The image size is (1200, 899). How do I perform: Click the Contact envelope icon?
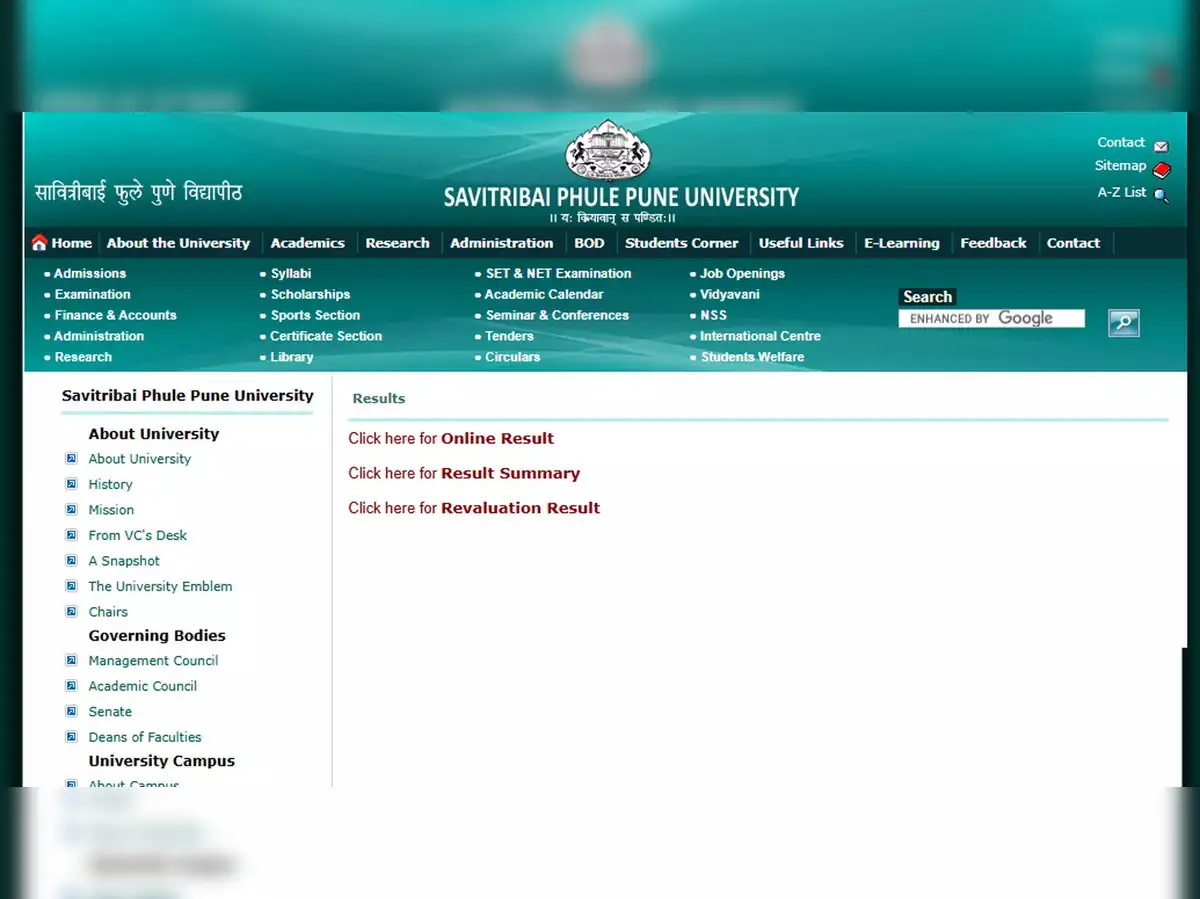coord(1161,145)
